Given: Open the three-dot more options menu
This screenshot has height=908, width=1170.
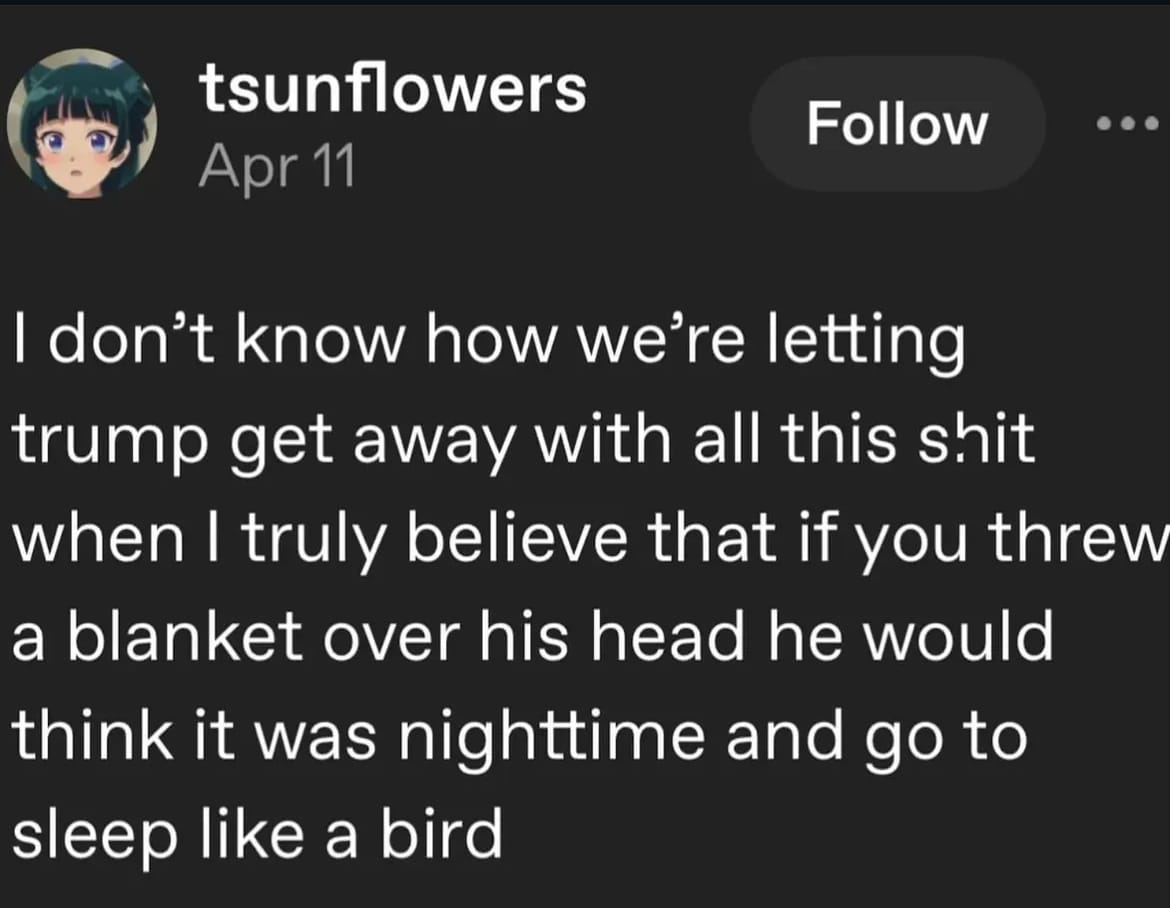Looking at the screenshot, I should [1127, 123].
